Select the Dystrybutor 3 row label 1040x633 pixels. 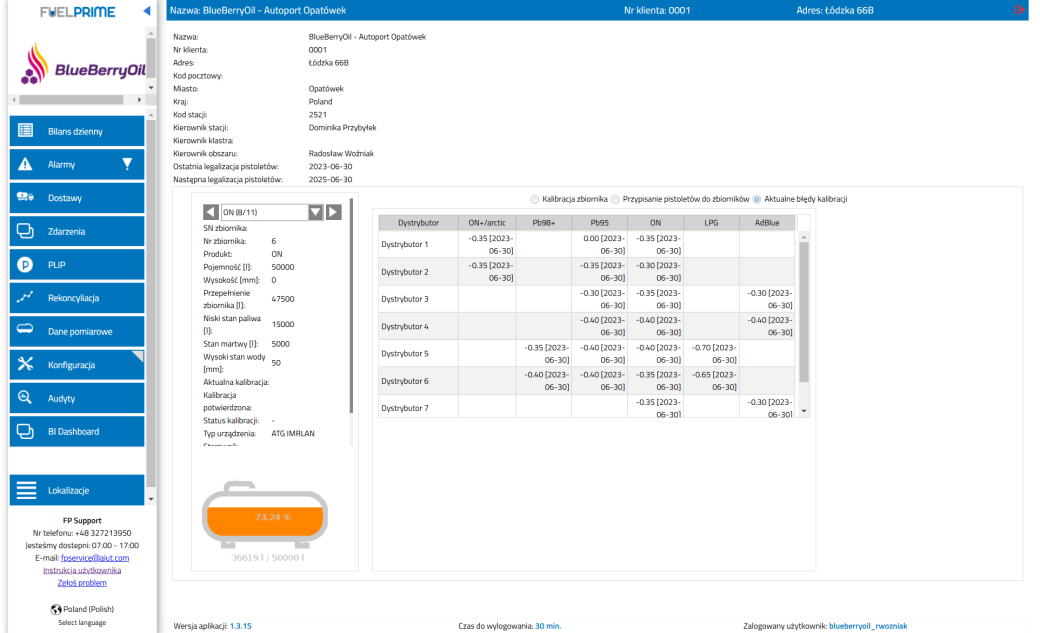pyautogui.click(x=405, y=299)
